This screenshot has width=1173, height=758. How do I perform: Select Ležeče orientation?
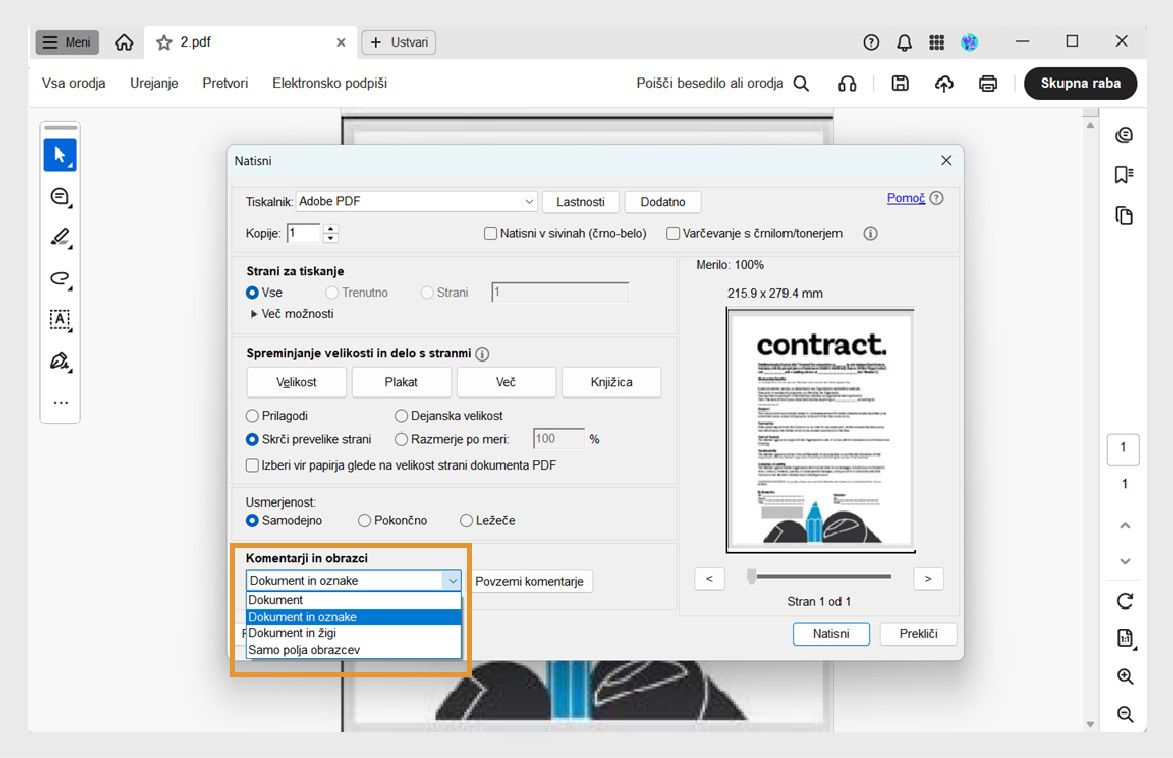466,520
